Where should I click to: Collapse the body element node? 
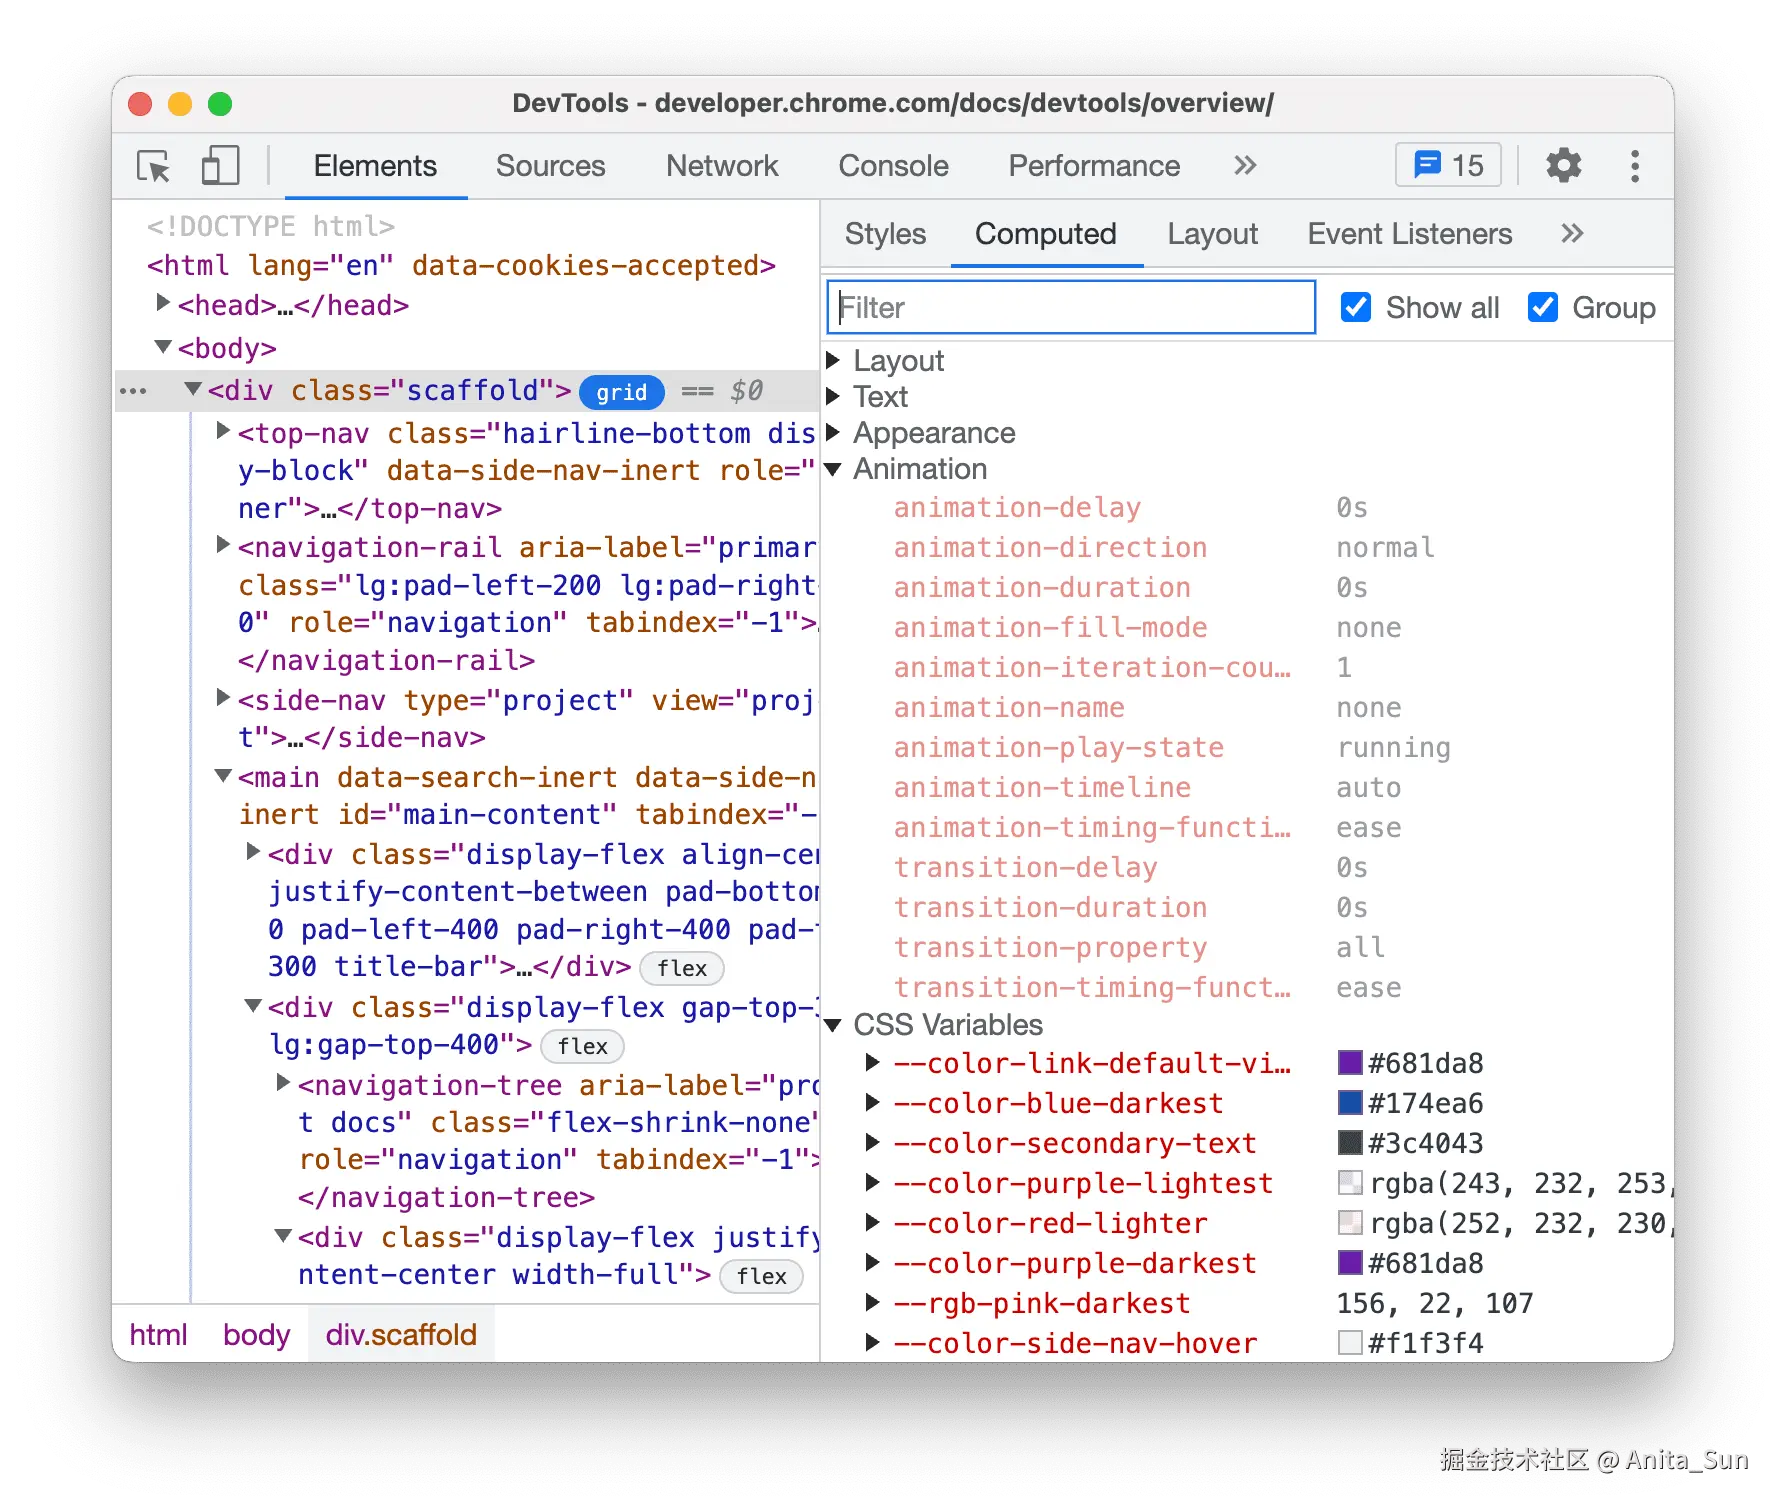(163, 347)
